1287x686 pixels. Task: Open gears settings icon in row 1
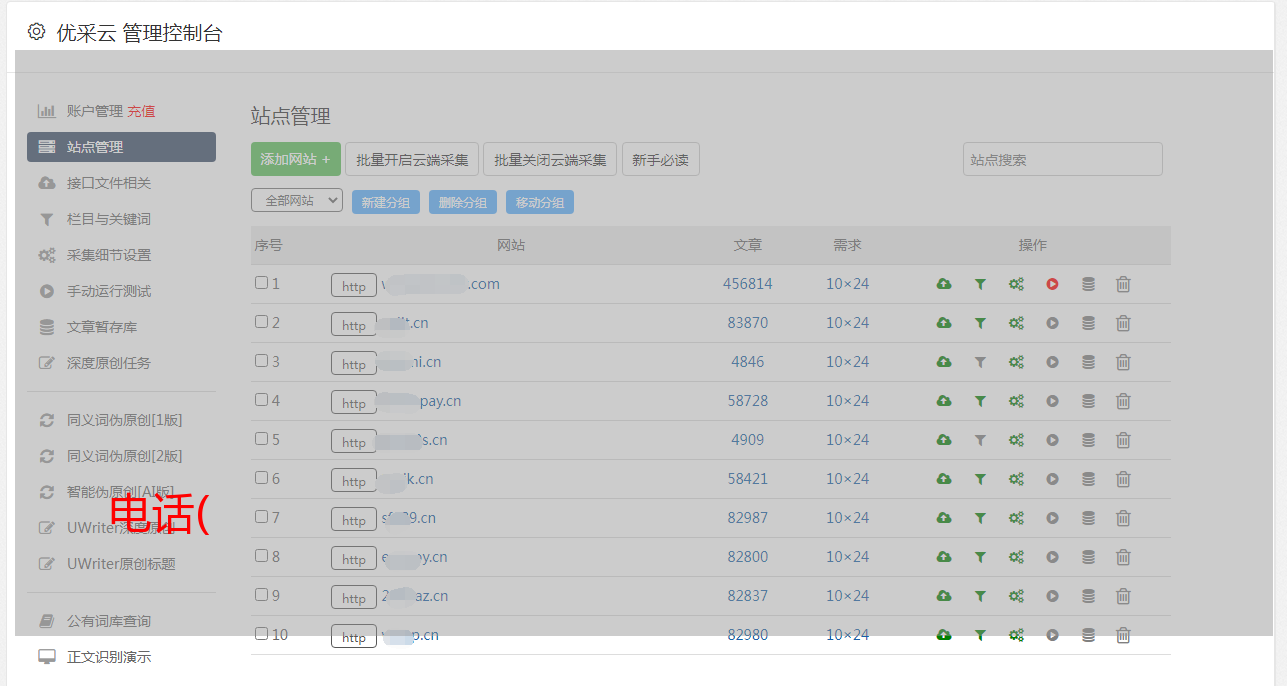click(x=1016, y=284)
